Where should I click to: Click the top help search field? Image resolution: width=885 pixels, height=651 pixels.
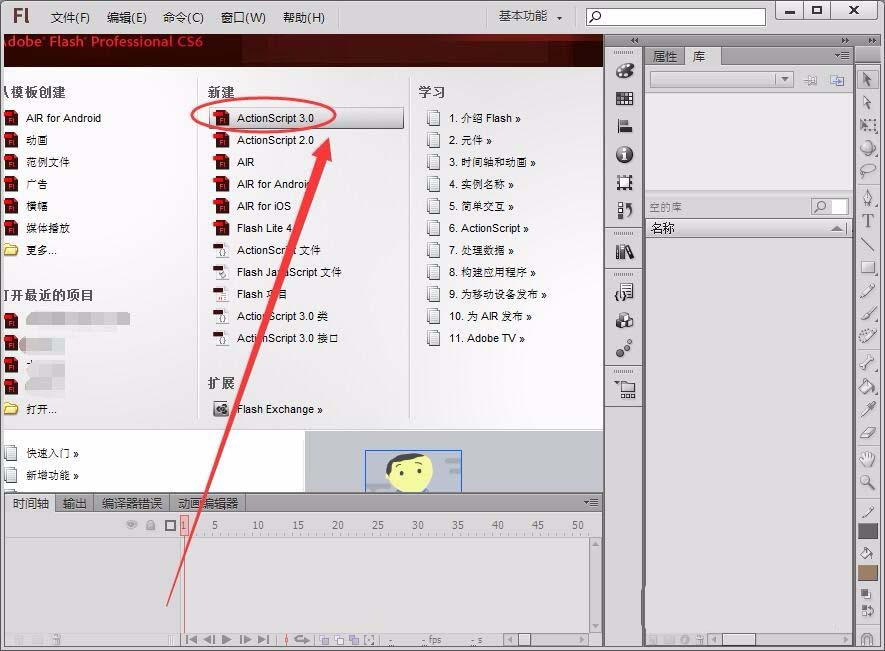click(x=676, y=16)
